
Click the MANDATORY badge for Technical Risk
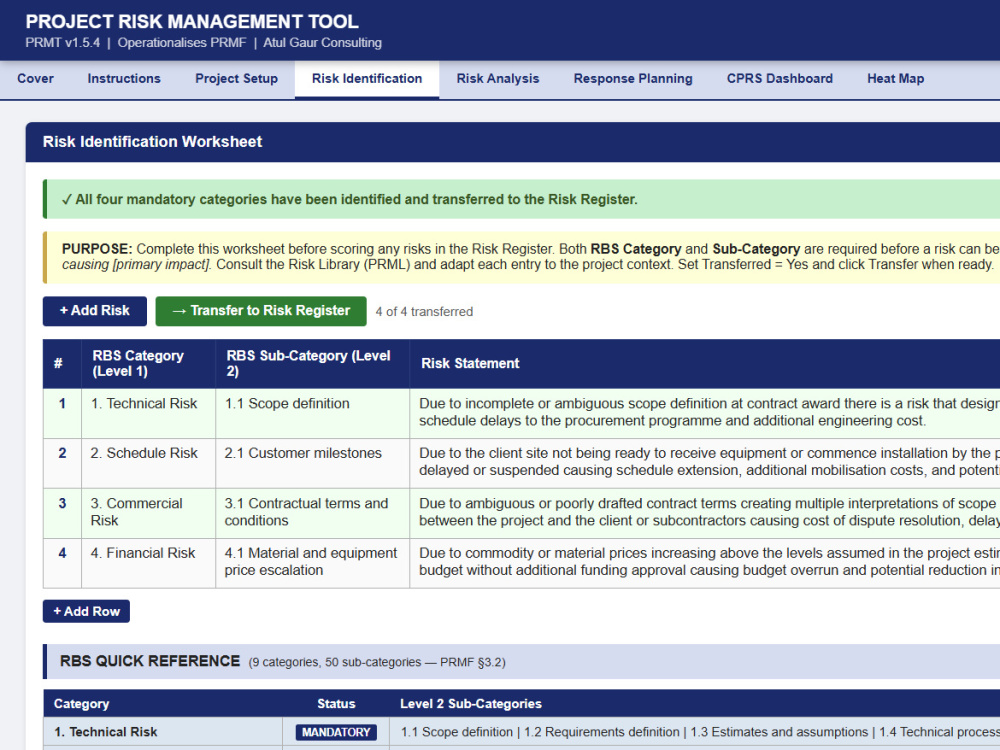tap(336, 732)
